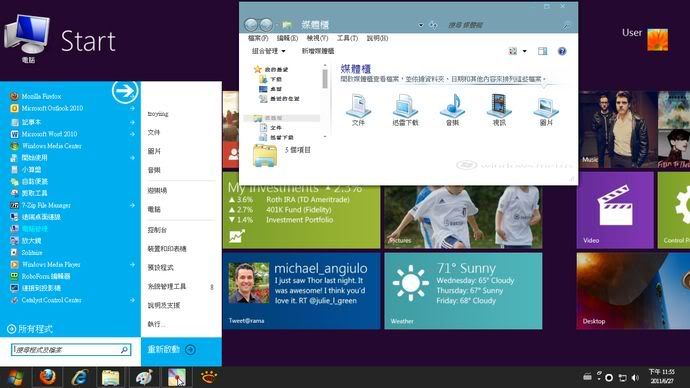Expand Catalyst Control Center submenu arrow
The image size is (690, 388).
[132, 300]
